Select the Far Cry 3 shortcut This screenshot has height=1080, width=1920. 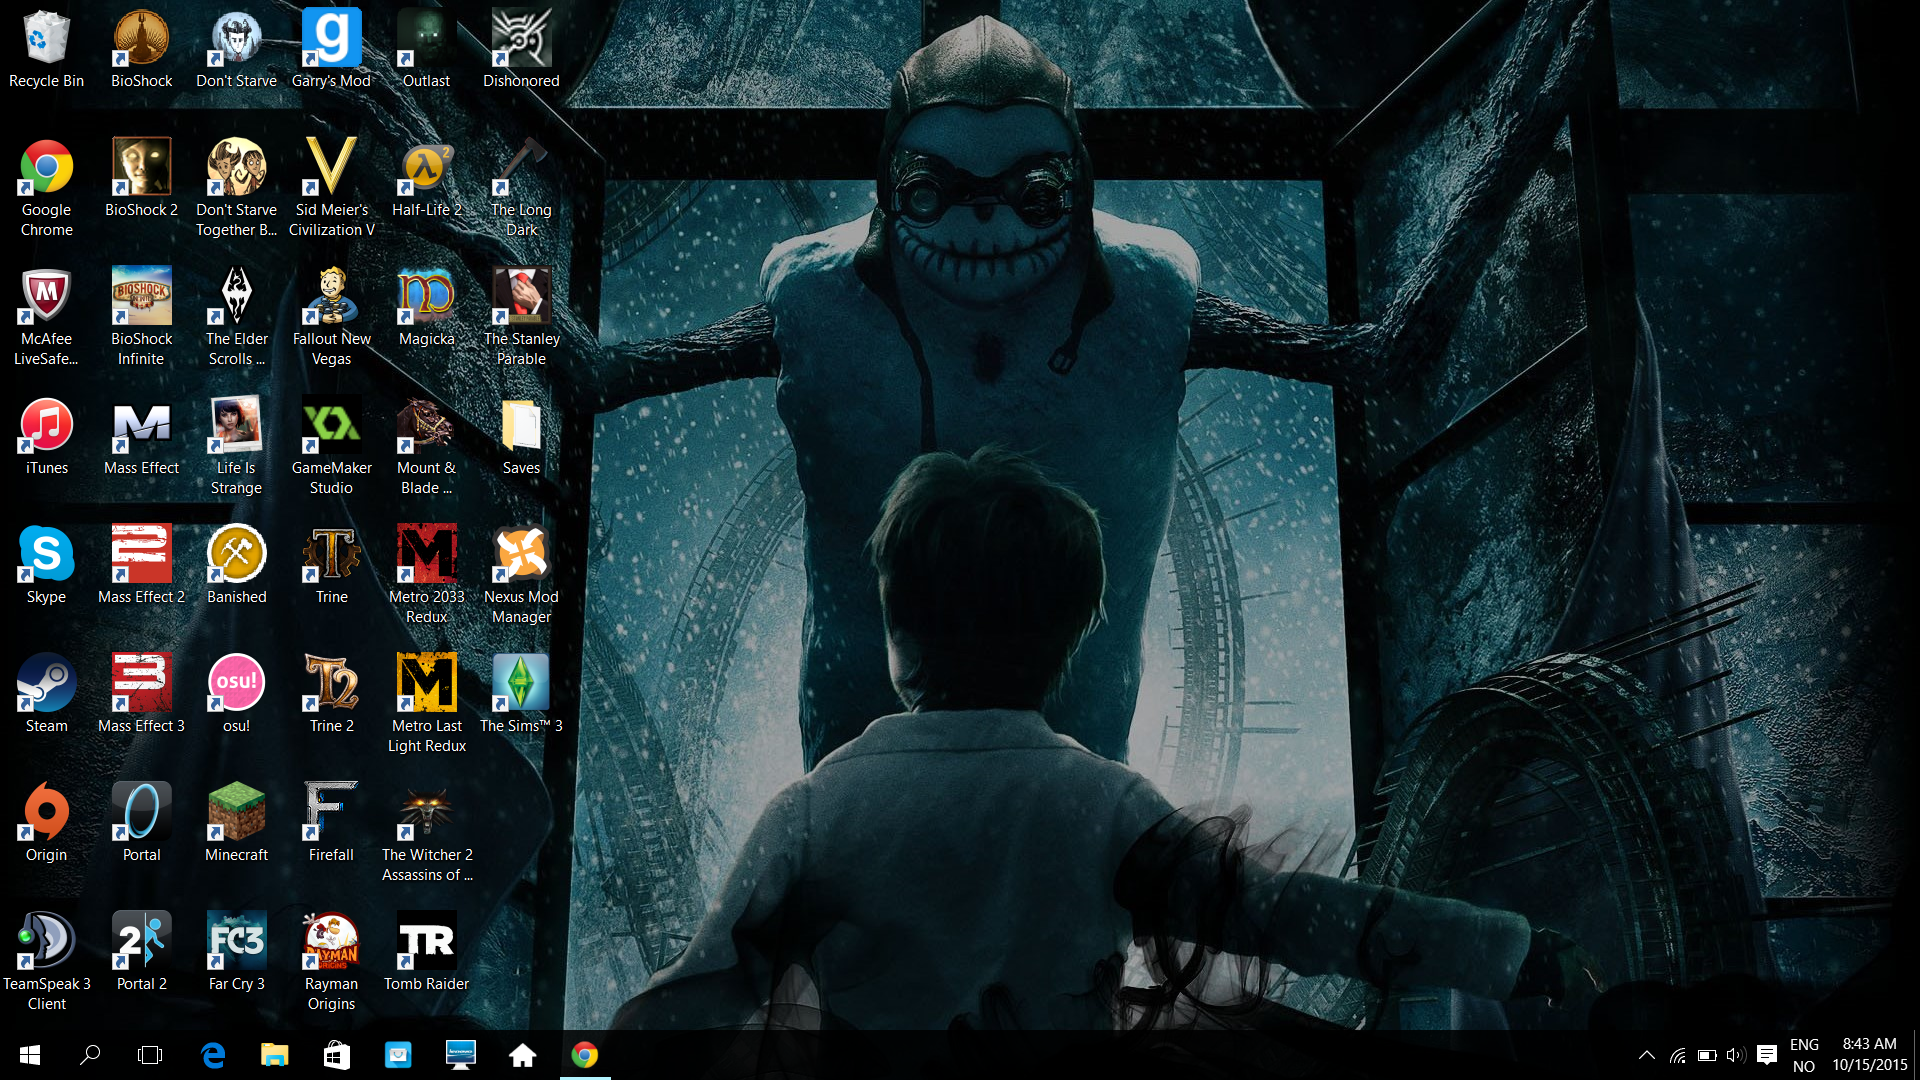coord(236,941)
